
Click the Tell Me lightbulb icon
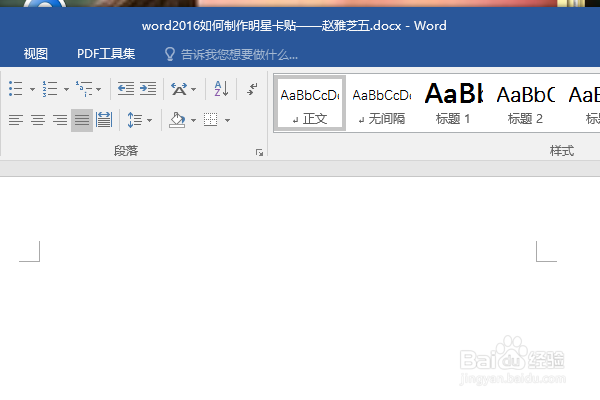(x=170, y=54)
